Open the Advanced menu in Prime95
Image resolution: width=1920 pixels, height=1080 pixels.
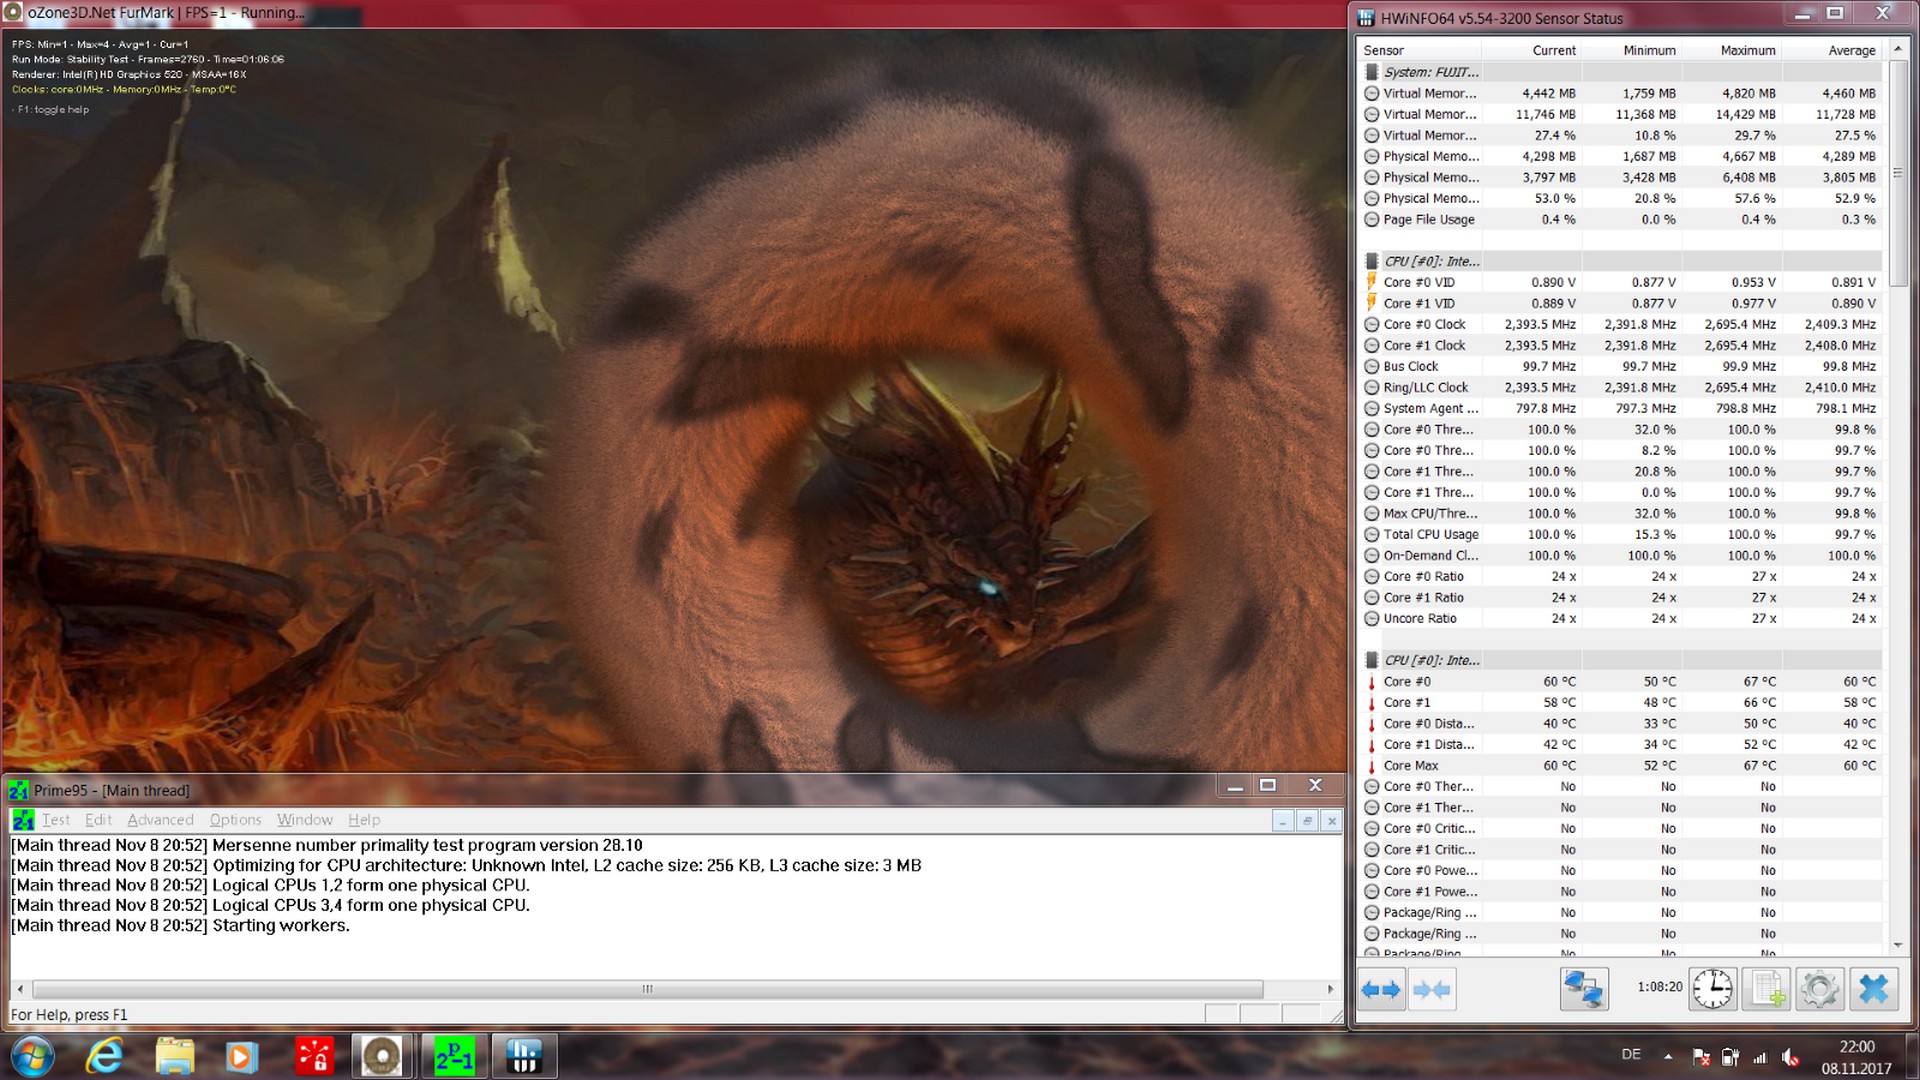(160, 820)
